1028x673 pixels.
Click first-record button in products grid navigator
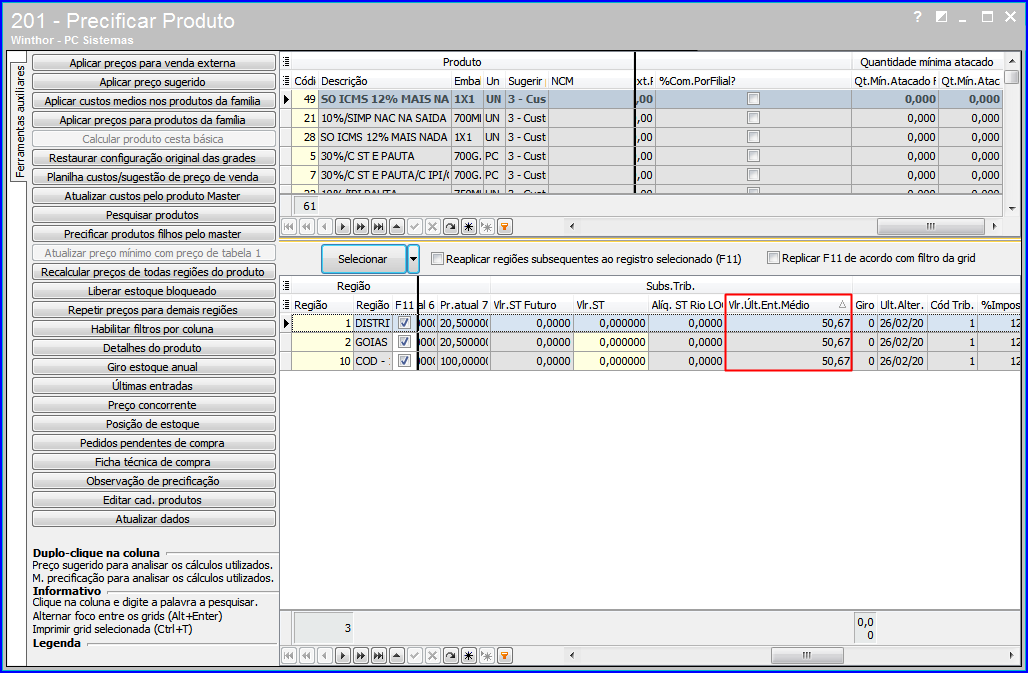[288, 227]
